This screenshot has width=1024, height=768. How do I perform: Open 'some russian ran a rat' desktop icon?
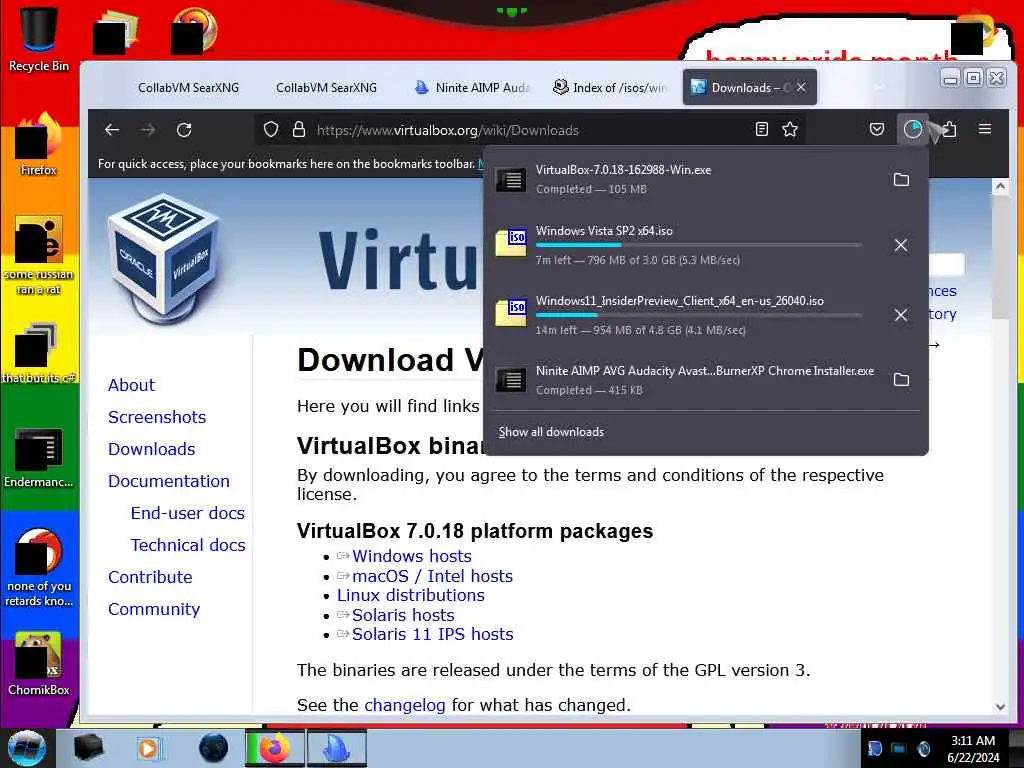(39, 255)
